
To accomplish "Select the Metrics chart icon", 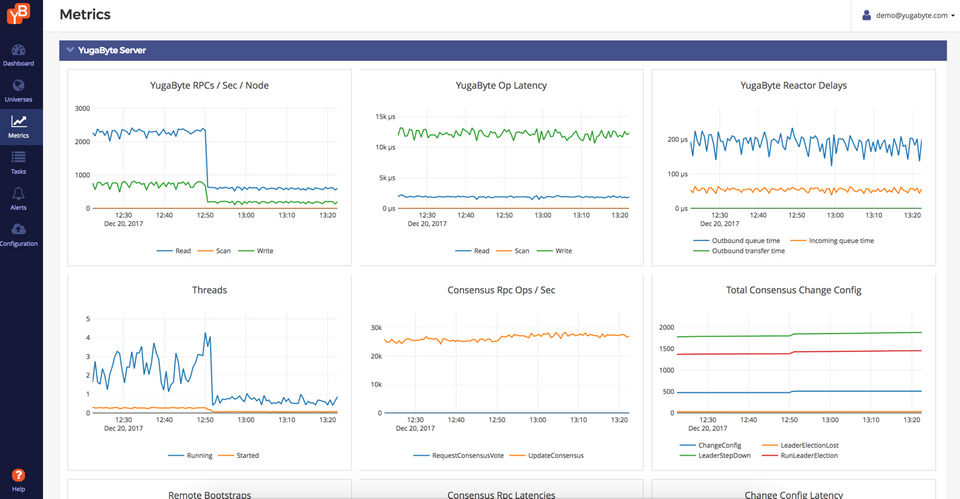I will click(x=18, y=122).
